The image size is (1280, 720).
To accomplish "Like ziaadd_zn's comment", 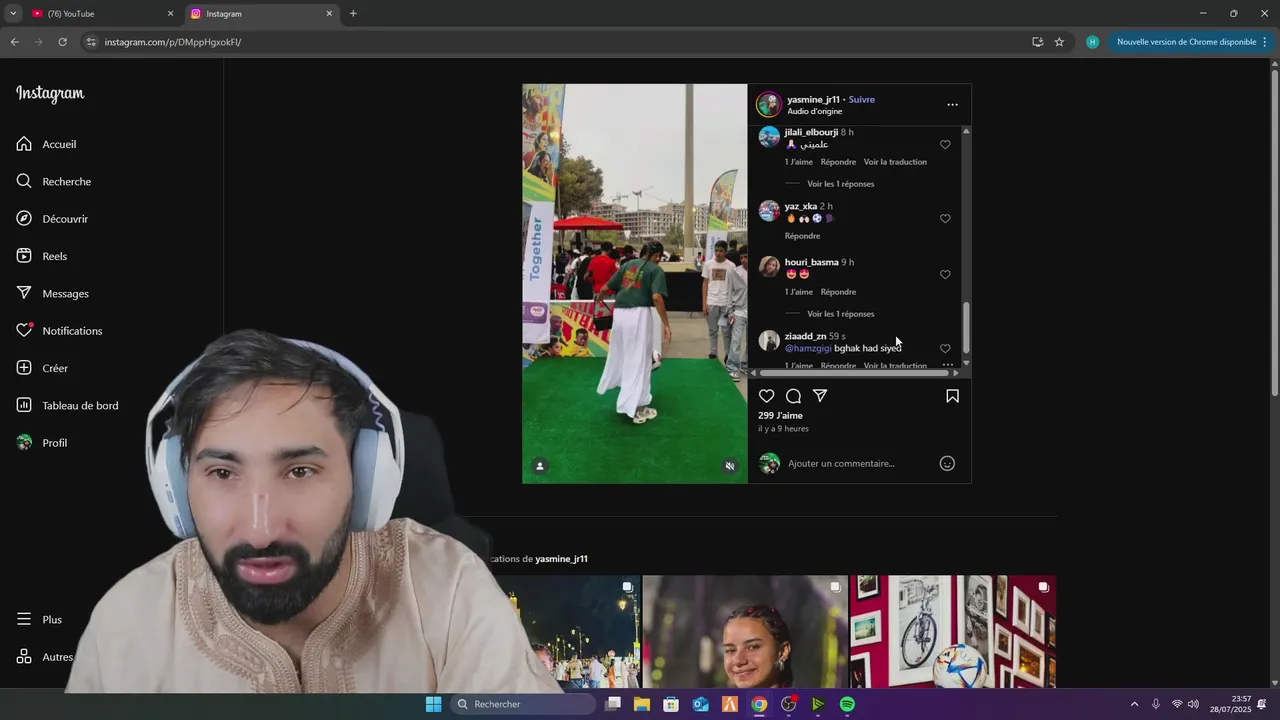I will tap(945, 349).
